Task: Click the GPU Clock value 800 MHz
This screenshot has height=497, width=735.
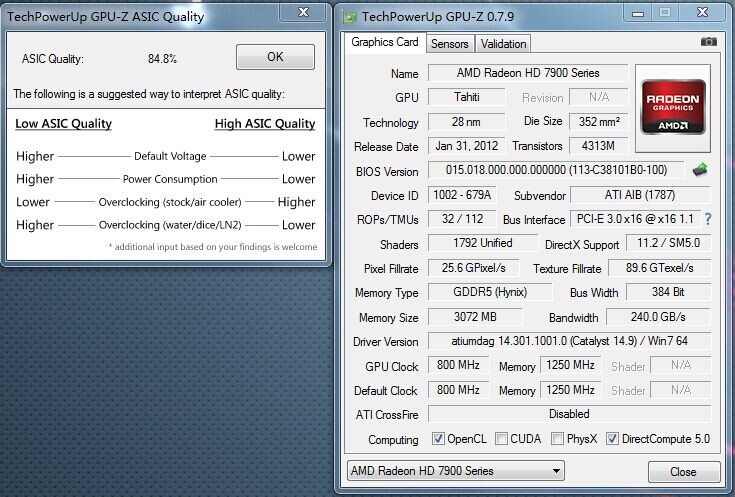Action: pos(458,365)
